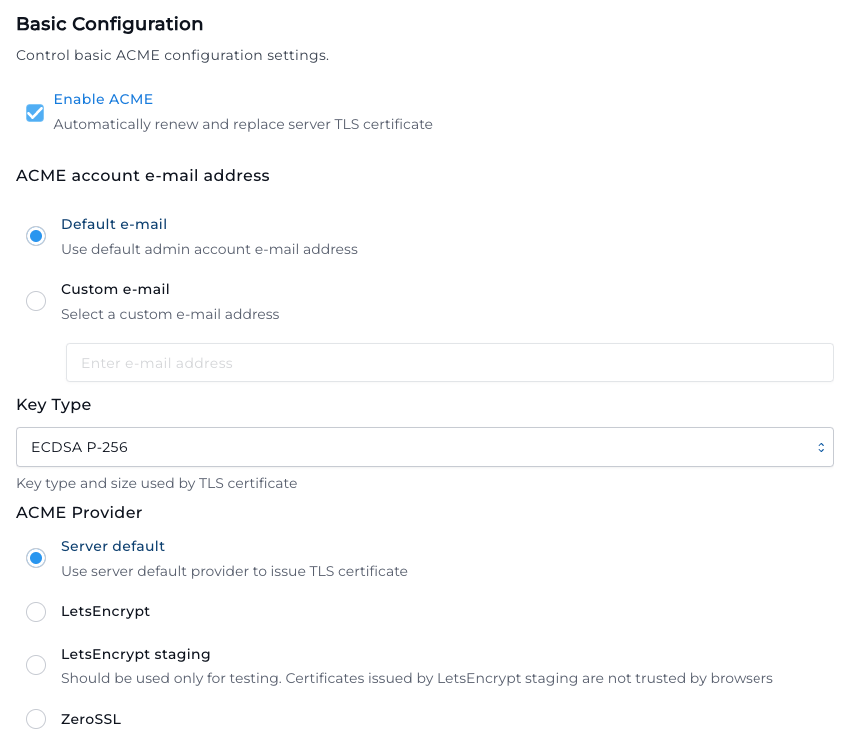Screen dimensions: 851x743
Task: Click the Key Type dropdown chevron icon
Action: tap(819, 447)
